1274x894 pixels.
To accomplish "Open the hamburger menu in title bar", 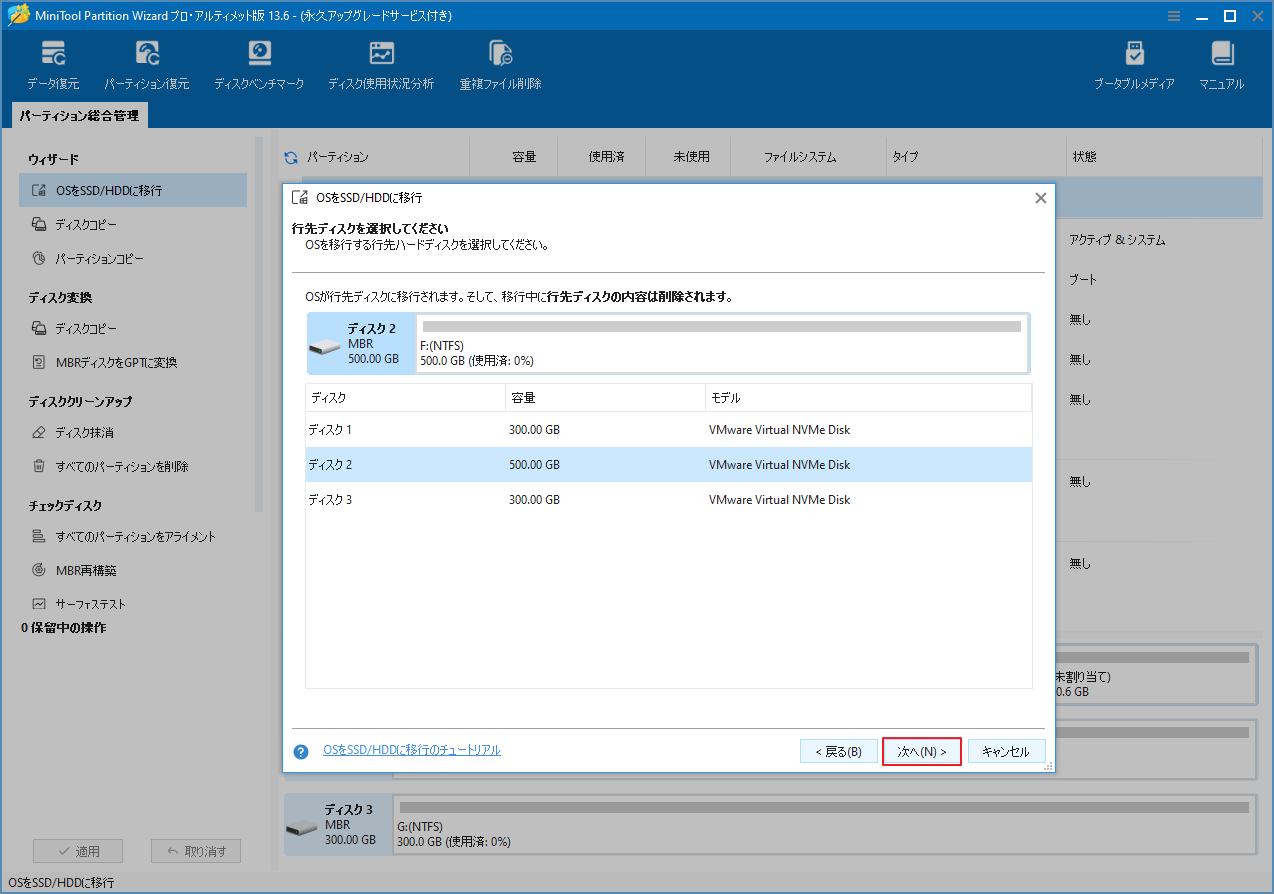I will (x=1173, y=16).
